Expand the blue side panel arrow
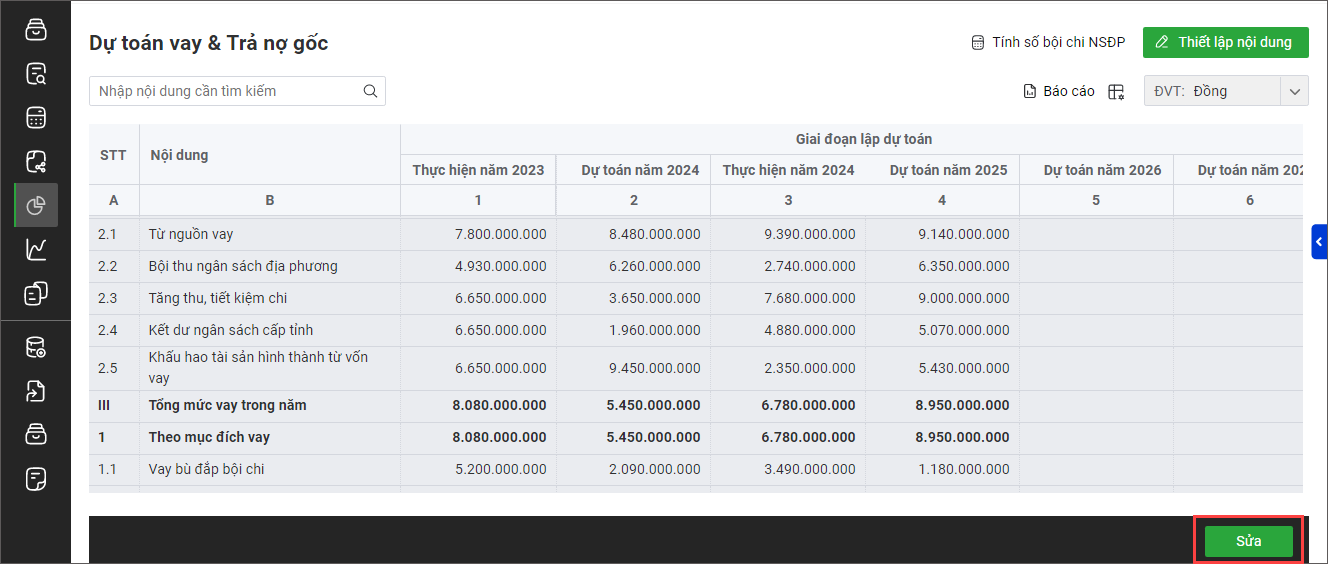1328x564 pixels. coord(1319,242)
